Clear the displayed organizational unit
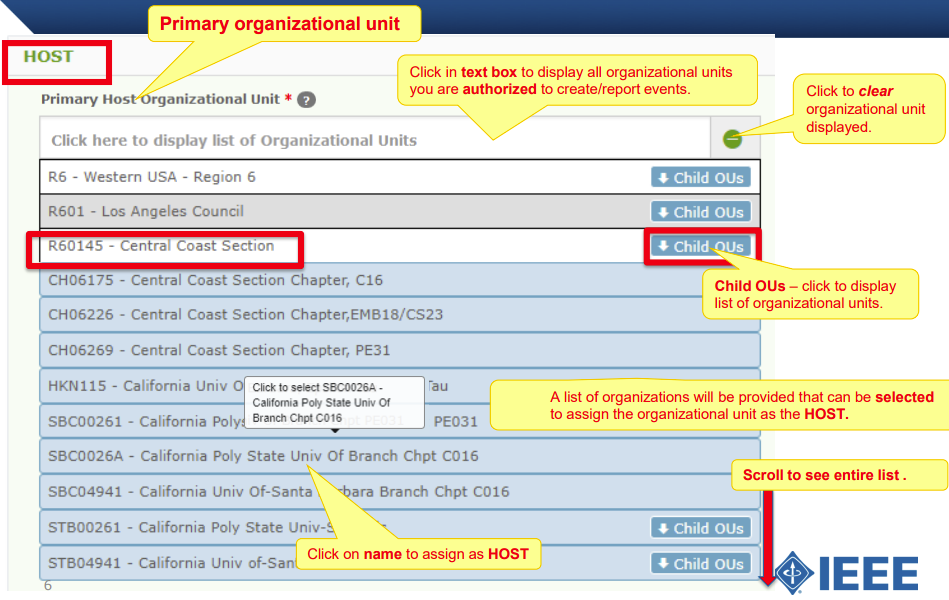The height and width of the screenshot is (600, 949). (733, 139)
